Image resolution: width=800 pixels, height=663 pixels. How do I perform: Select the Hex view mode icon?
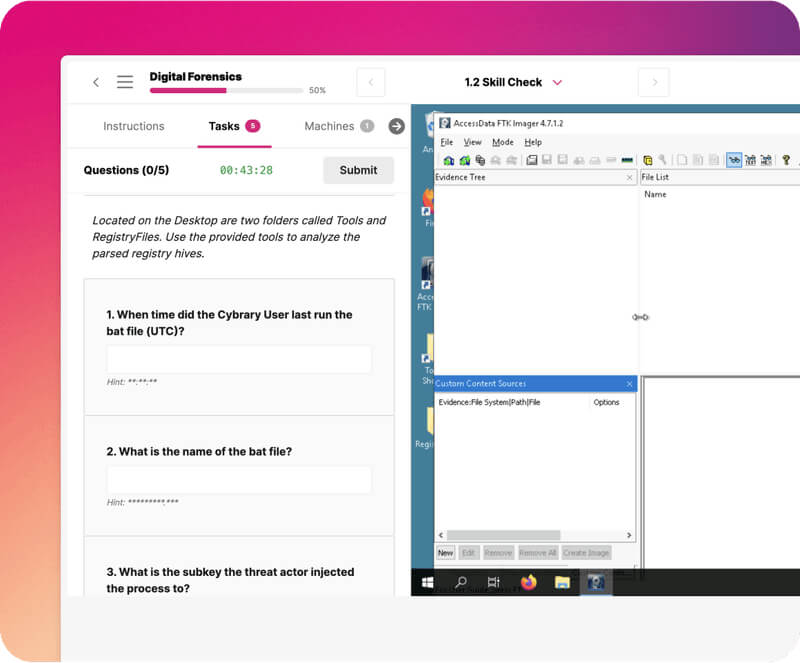click(766, 160)
